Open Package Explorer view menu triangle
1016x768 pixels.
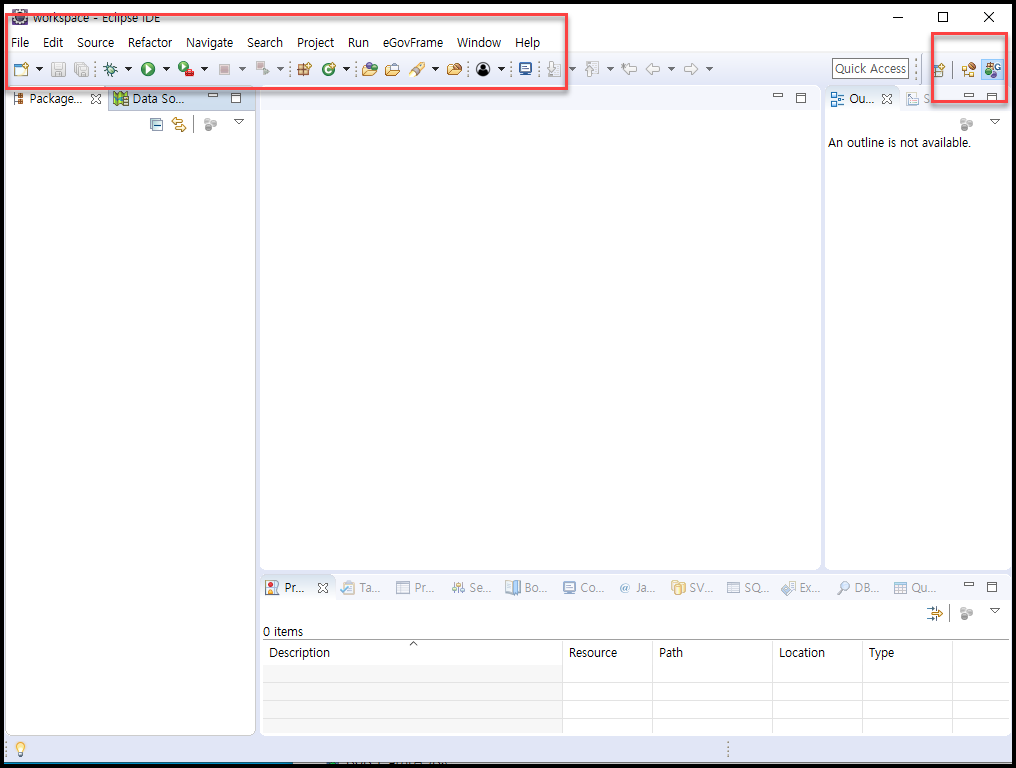coord(239,122)
